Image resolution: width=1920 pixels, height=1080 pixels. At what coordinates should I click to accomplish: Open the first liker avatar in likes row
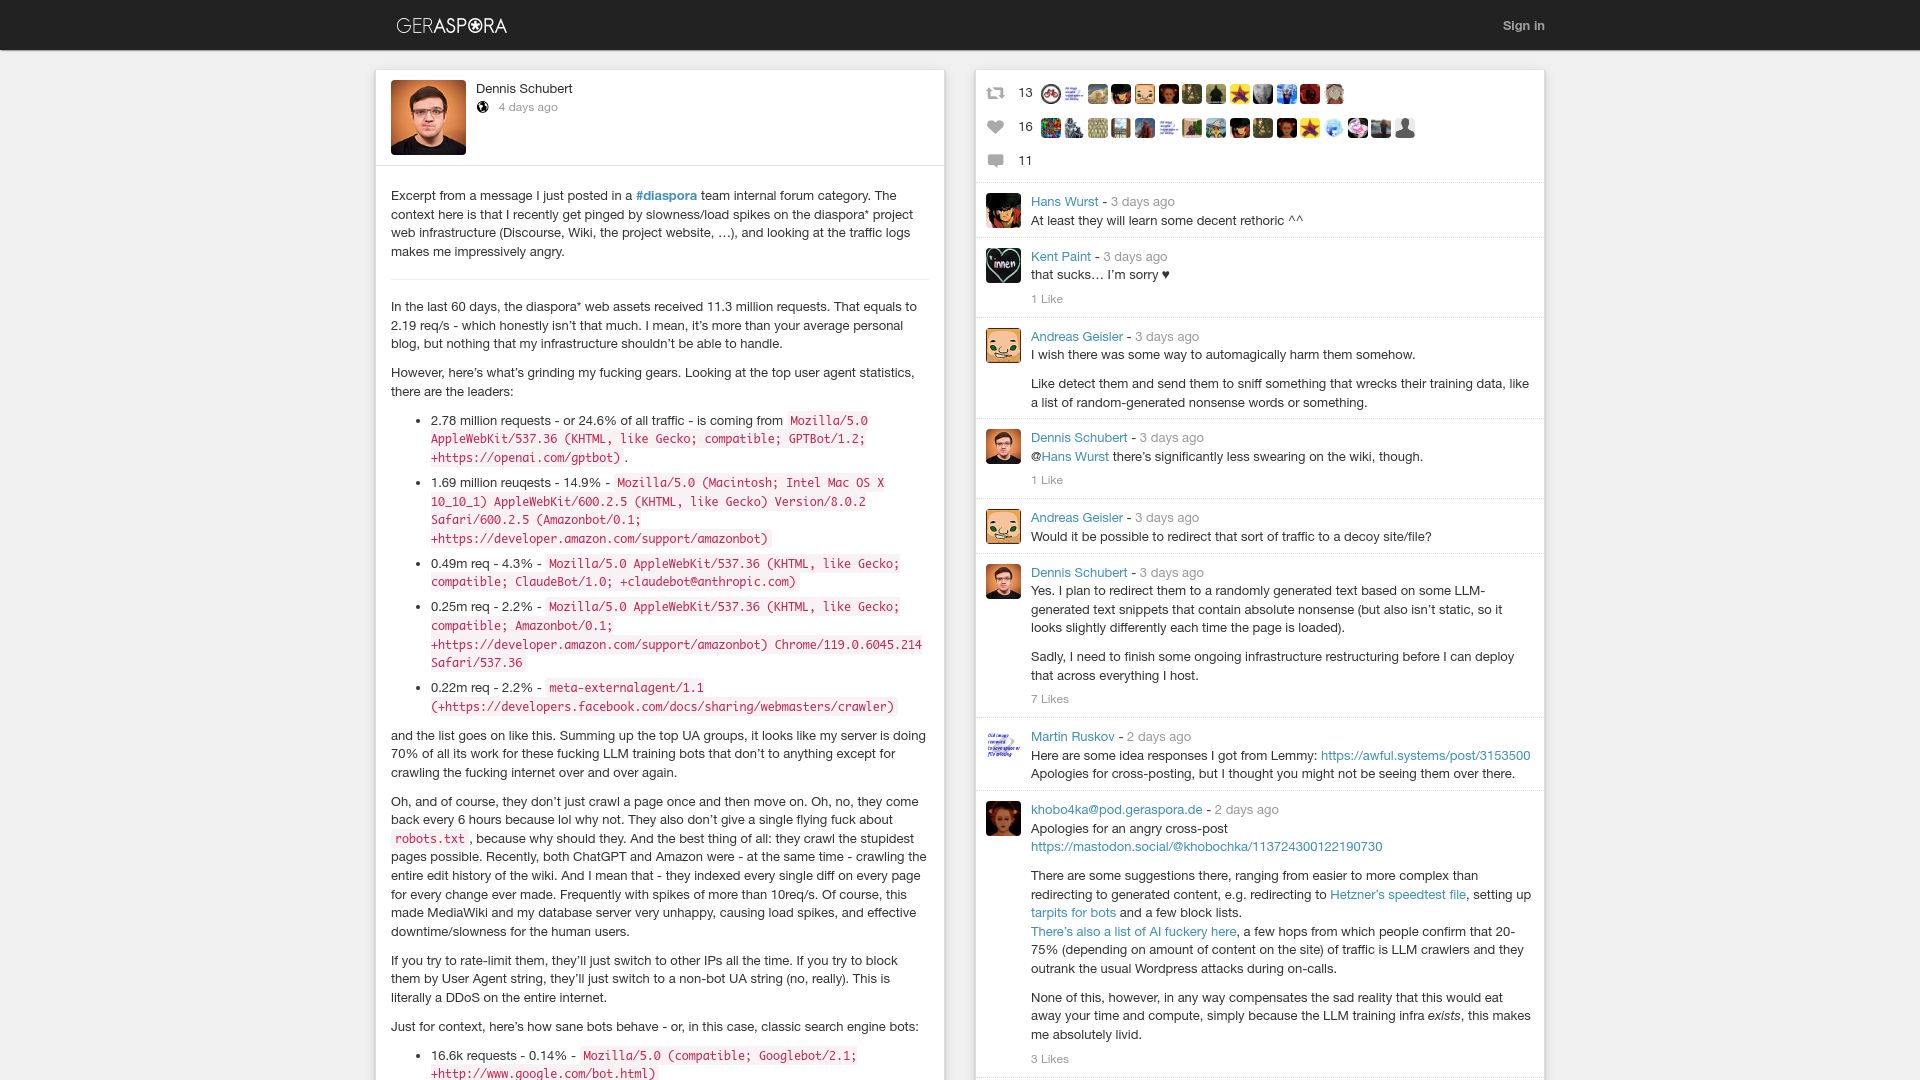pyautogui.click(x=1050, y=128)
